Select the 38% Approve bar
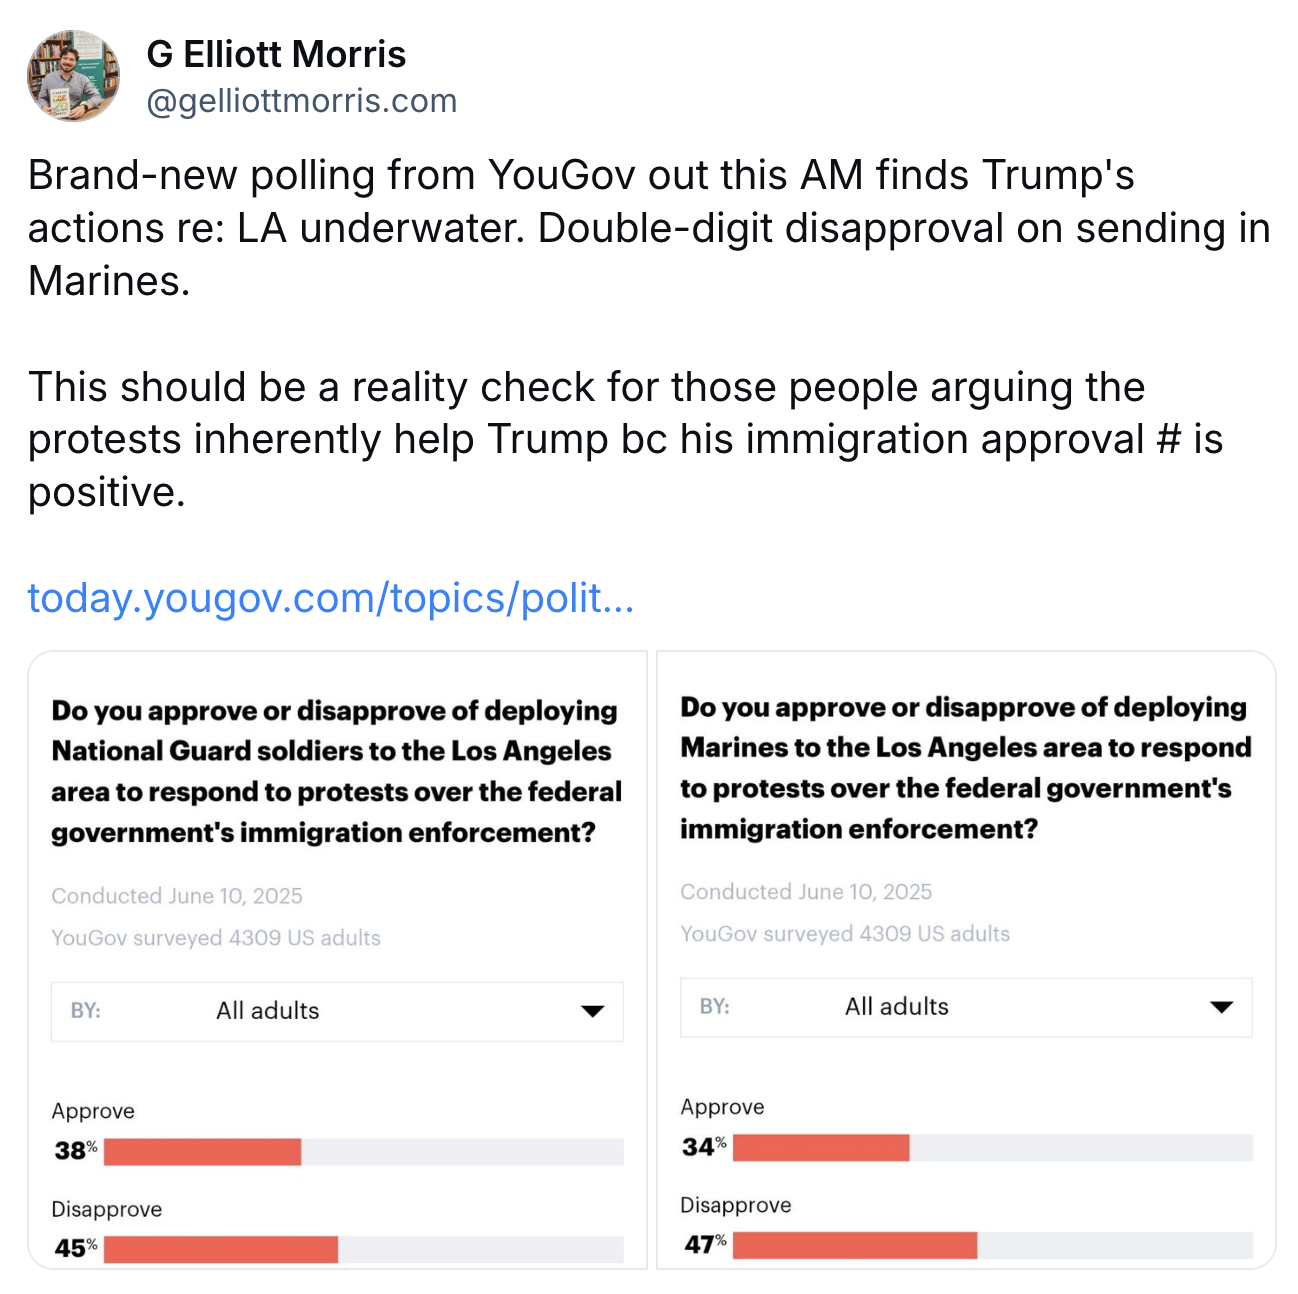This screenshot has height=1294, width=1298. point(203,1151)
